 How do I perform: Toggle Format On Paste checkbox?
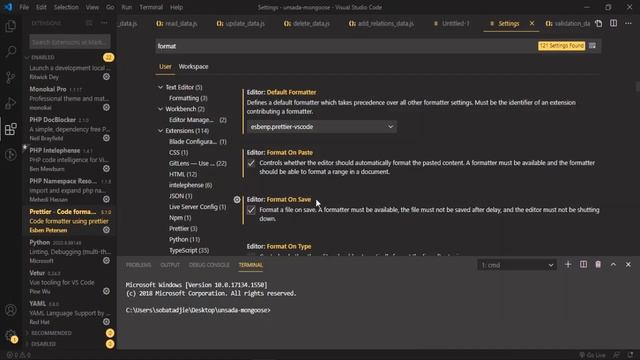tap(251, 163)
